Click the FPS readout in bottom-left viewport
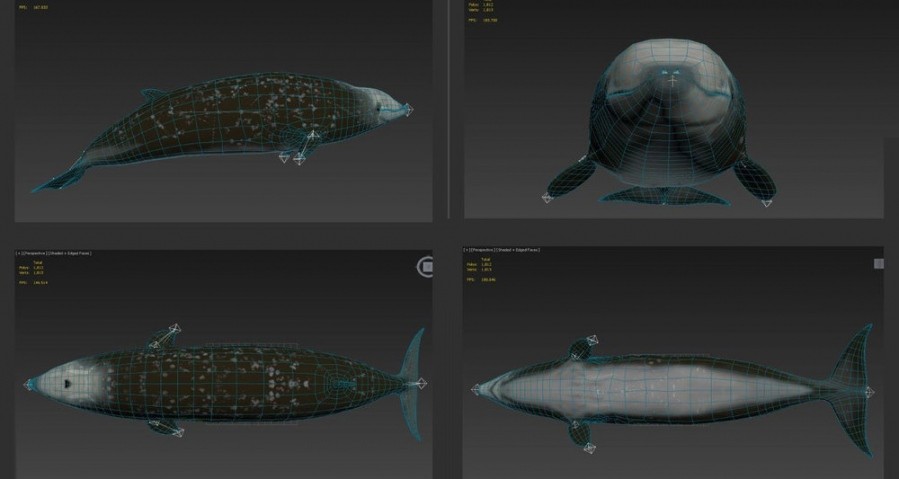This screenshot has width=899, height=479. tap(34, 282)
